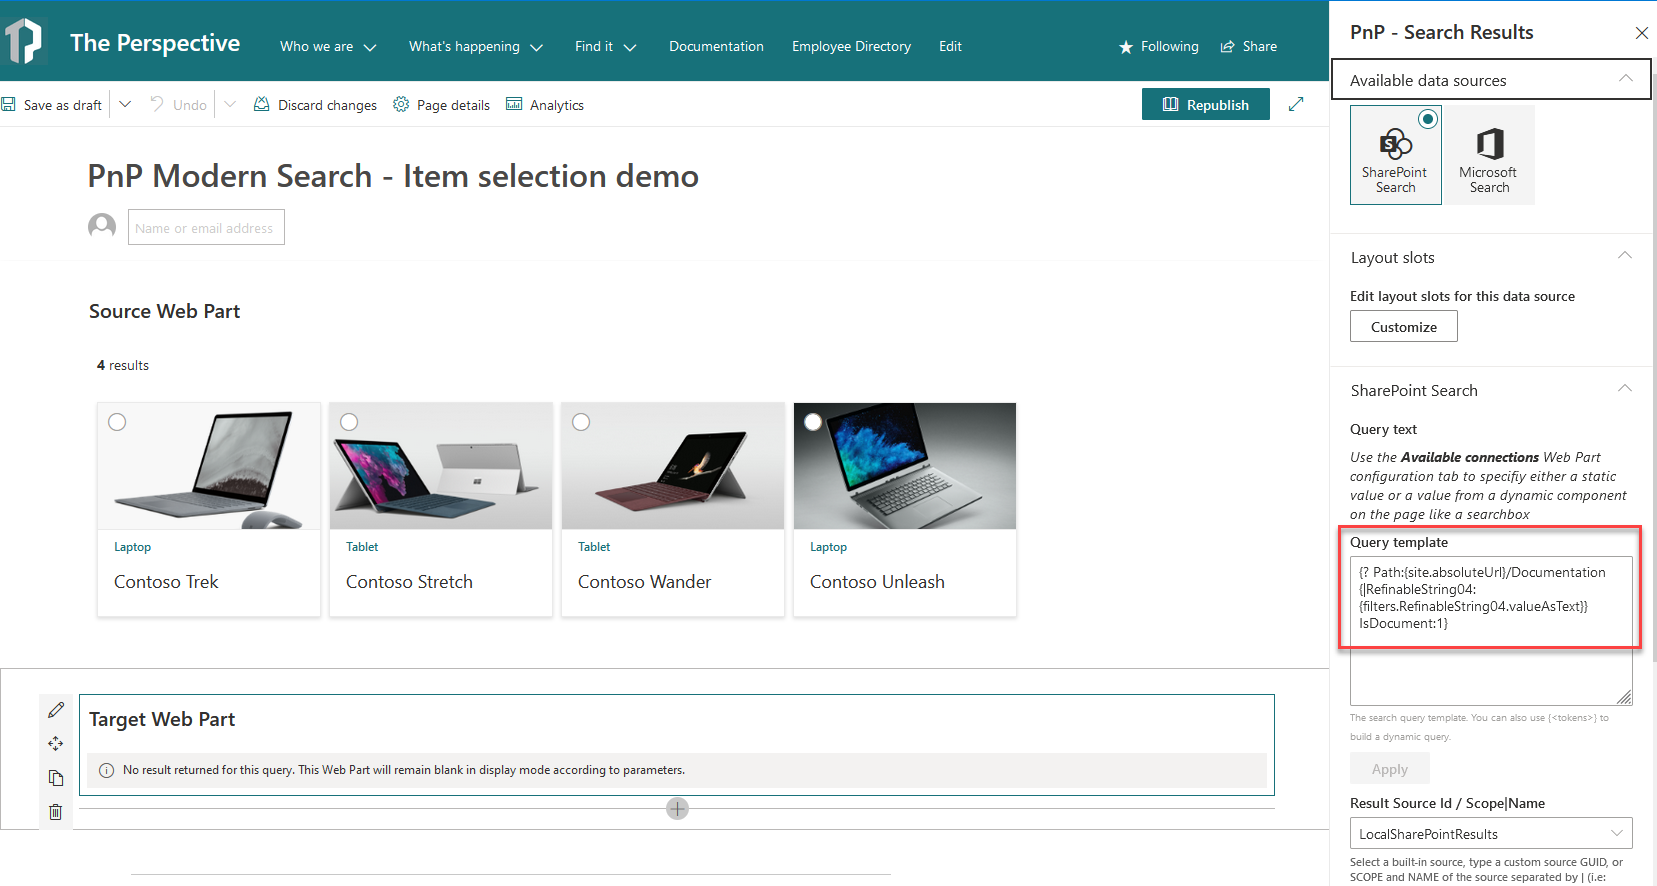Click the 'Target Web Part' title

pos(162,719)
